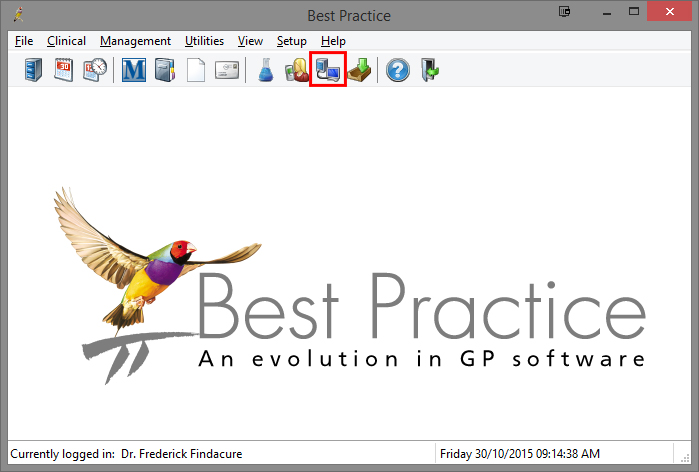Open the Clinical menu
Image resolution: width=699 pixels, height=472 pixels.
point(65,41)
